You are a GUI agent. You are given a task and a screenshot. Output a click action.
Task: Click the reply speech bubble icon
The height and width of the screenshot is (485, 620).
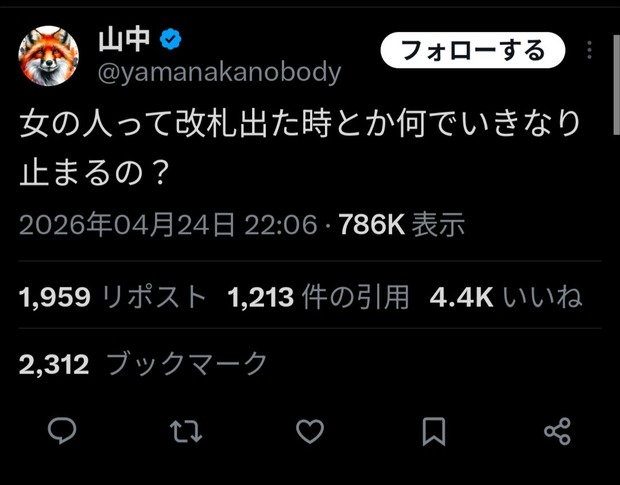pos(62,430)
